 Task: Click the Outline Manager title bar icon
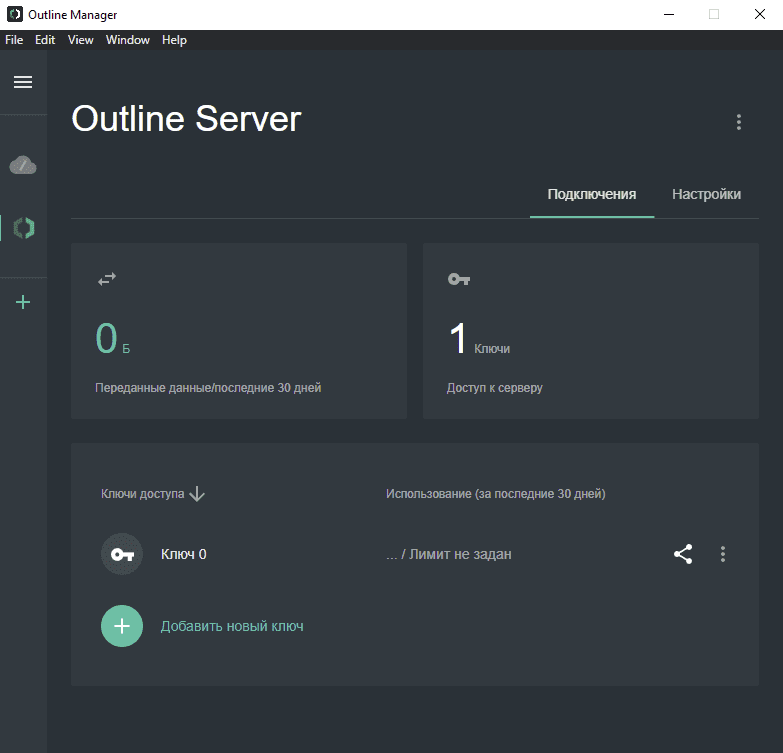point(15,14)
